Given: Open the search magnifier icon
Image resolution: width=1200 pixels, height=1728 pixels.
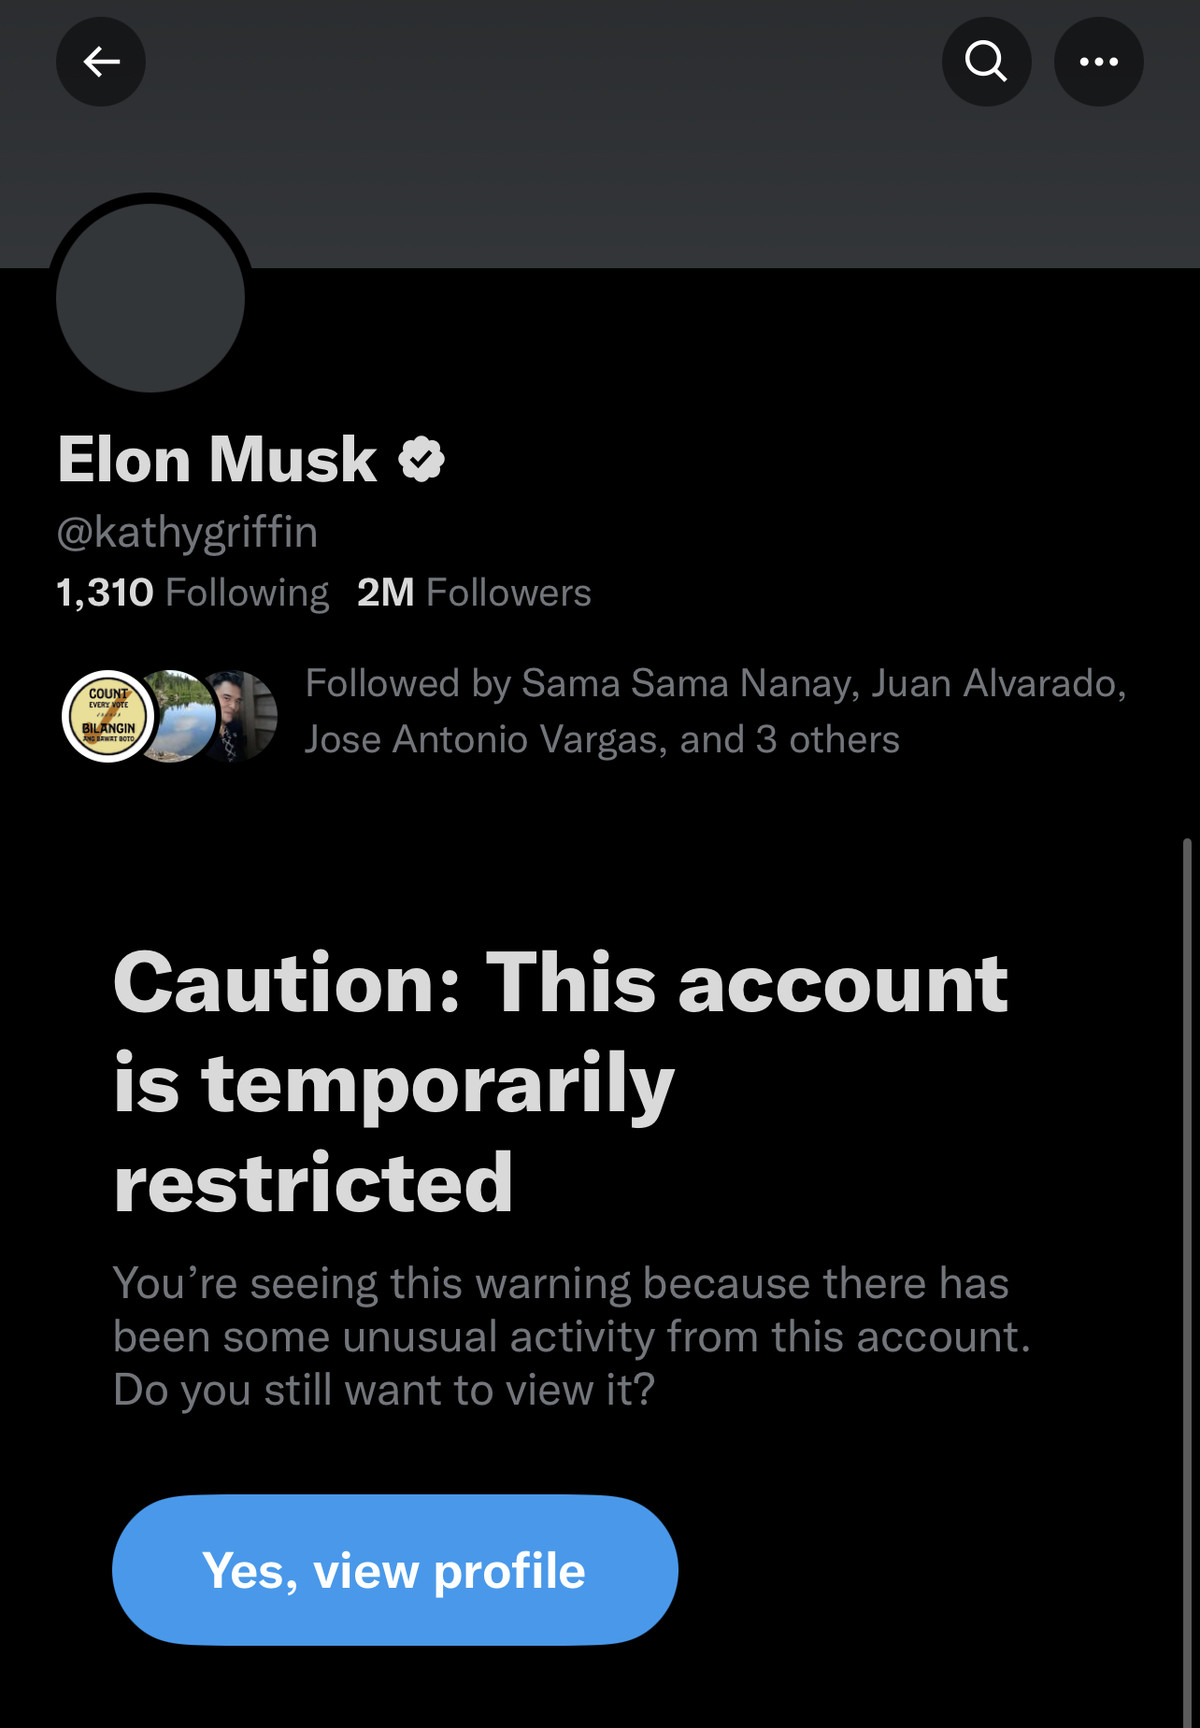Looking at the screenshot, I should pyautogui.click(x=986, y=62).
